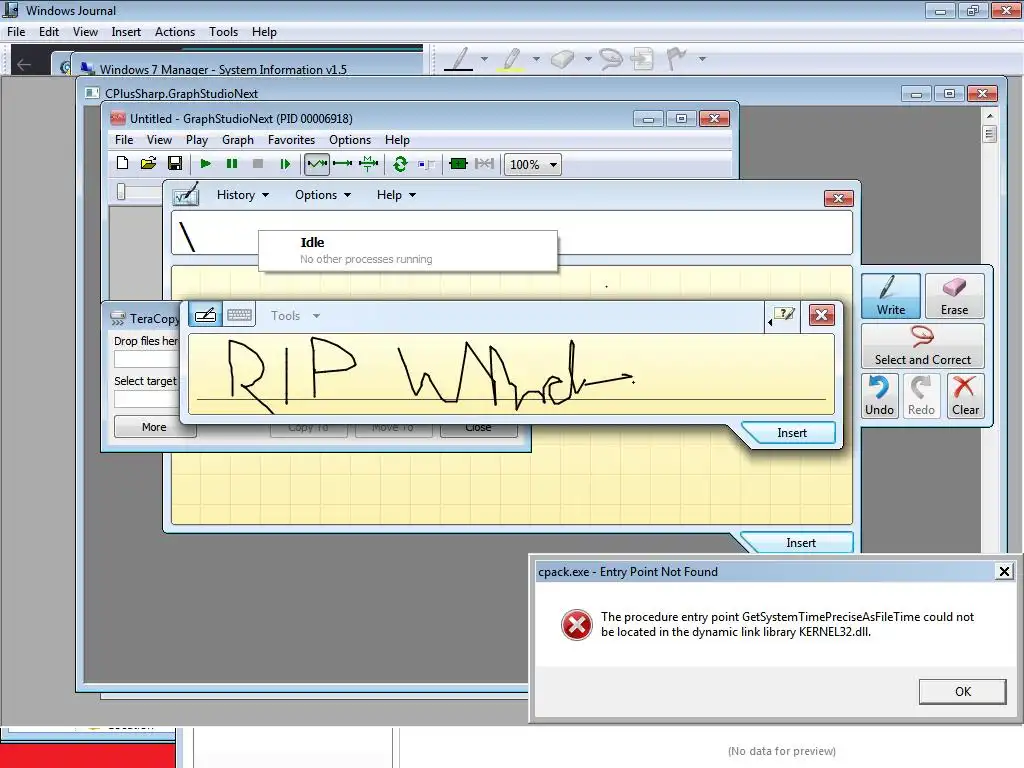Click the blue-square icon beside the Refresh arrows
Viewport: 1024px width, 768px height.
click(426, 164)
